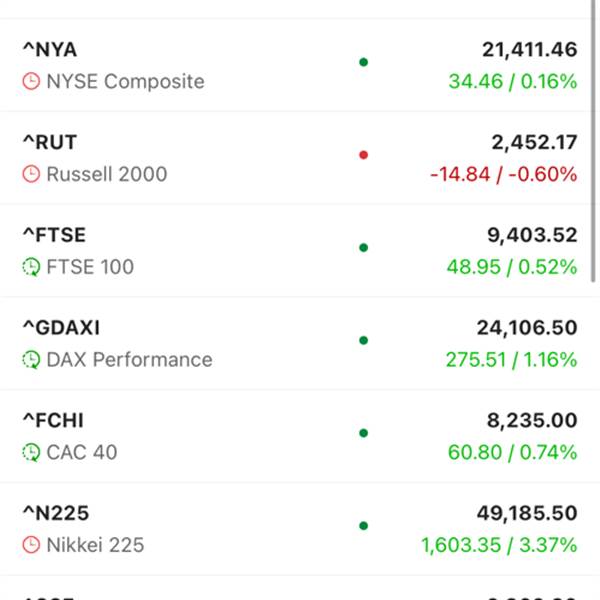The image size is (600, 600).
Task: Select the CAC 40 index name
Action: (x=81, y=452)
